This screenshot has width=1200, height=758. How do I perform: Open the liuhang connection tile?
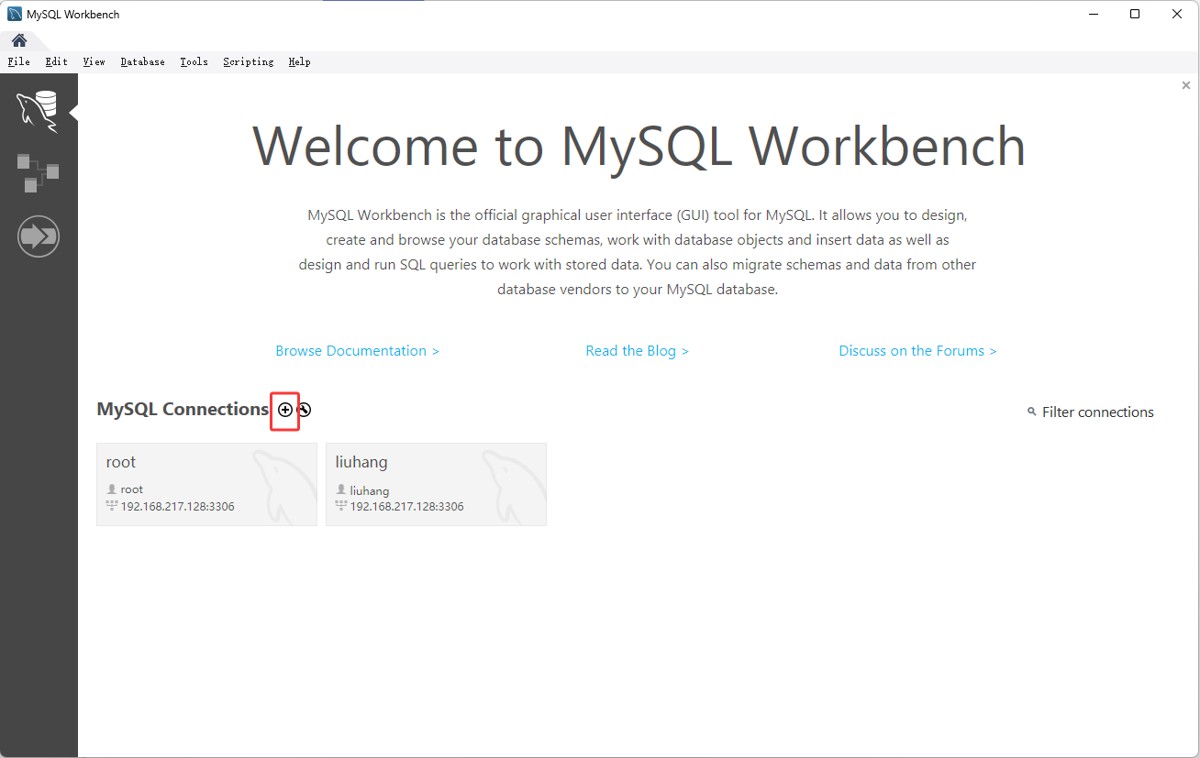click(436, 484)
